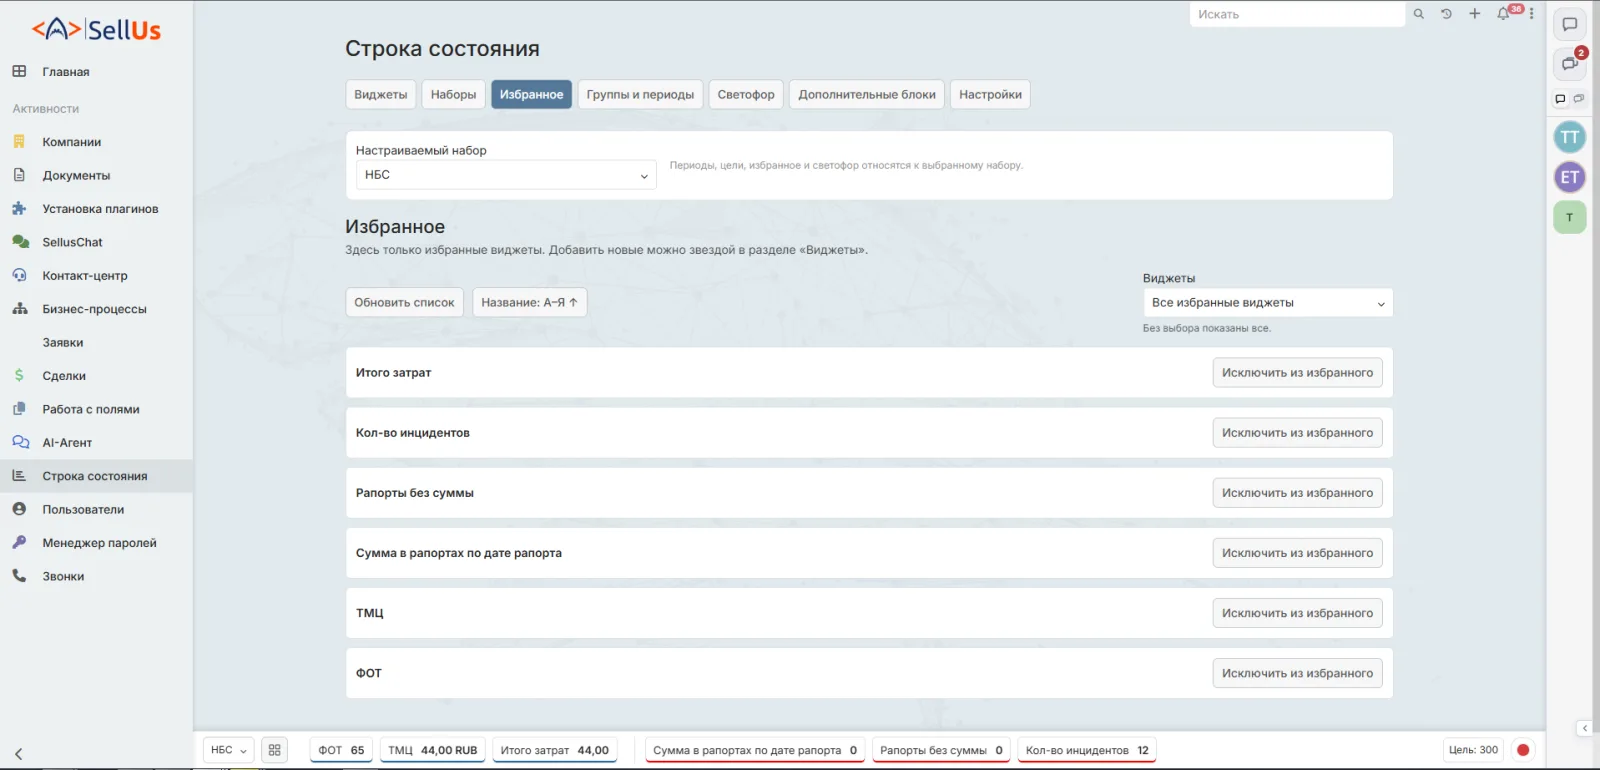The height and width of the screenshot is (770, 1600).
Task: Open Компании section
Action: (96, 142)
